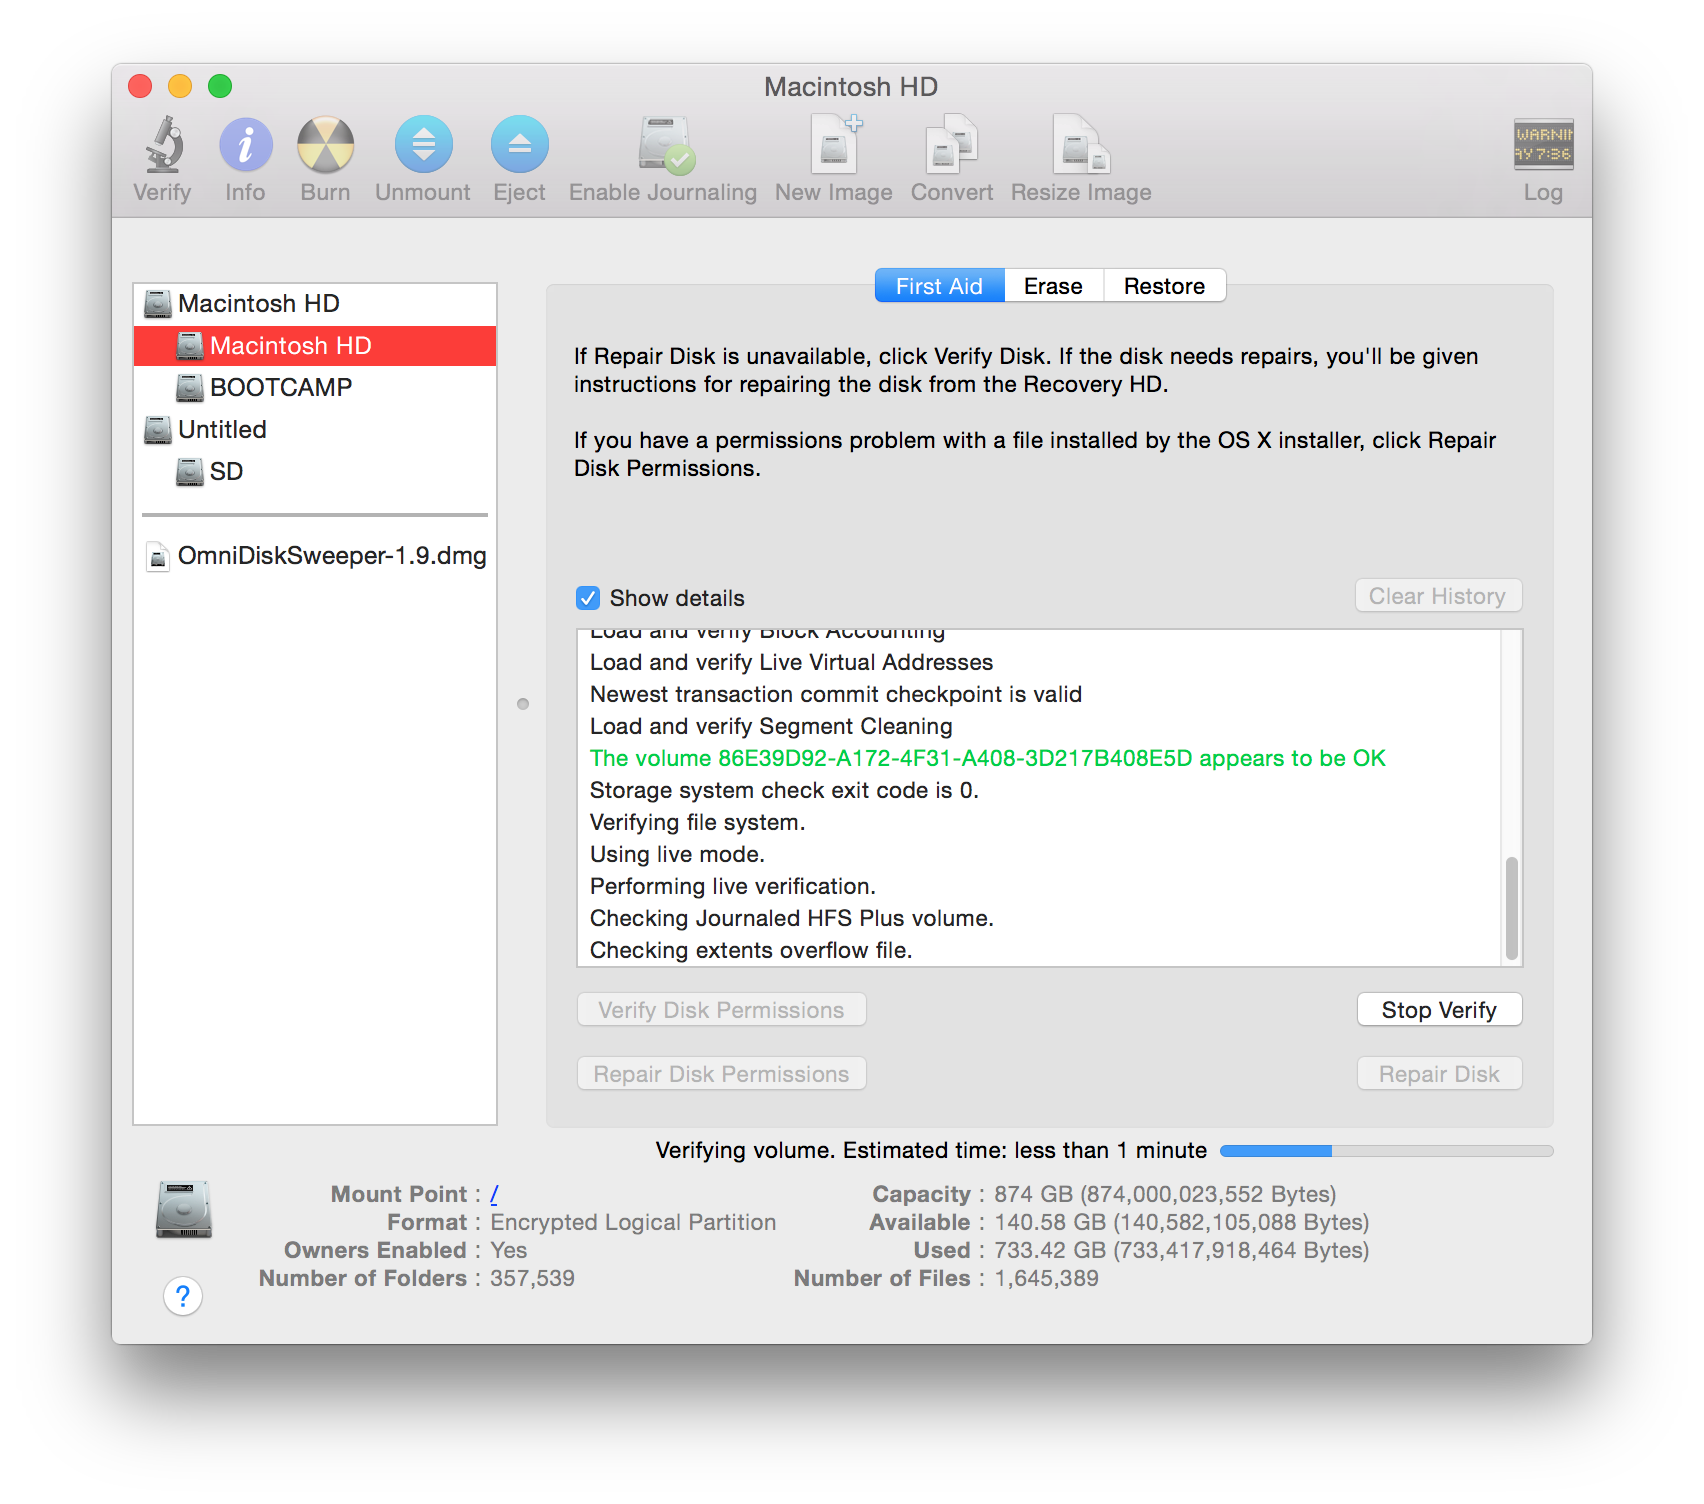The height and width of the screenshot is (1504, 1704).
Task: Switch to the Erase tab
Action: tap(1052, 286)
